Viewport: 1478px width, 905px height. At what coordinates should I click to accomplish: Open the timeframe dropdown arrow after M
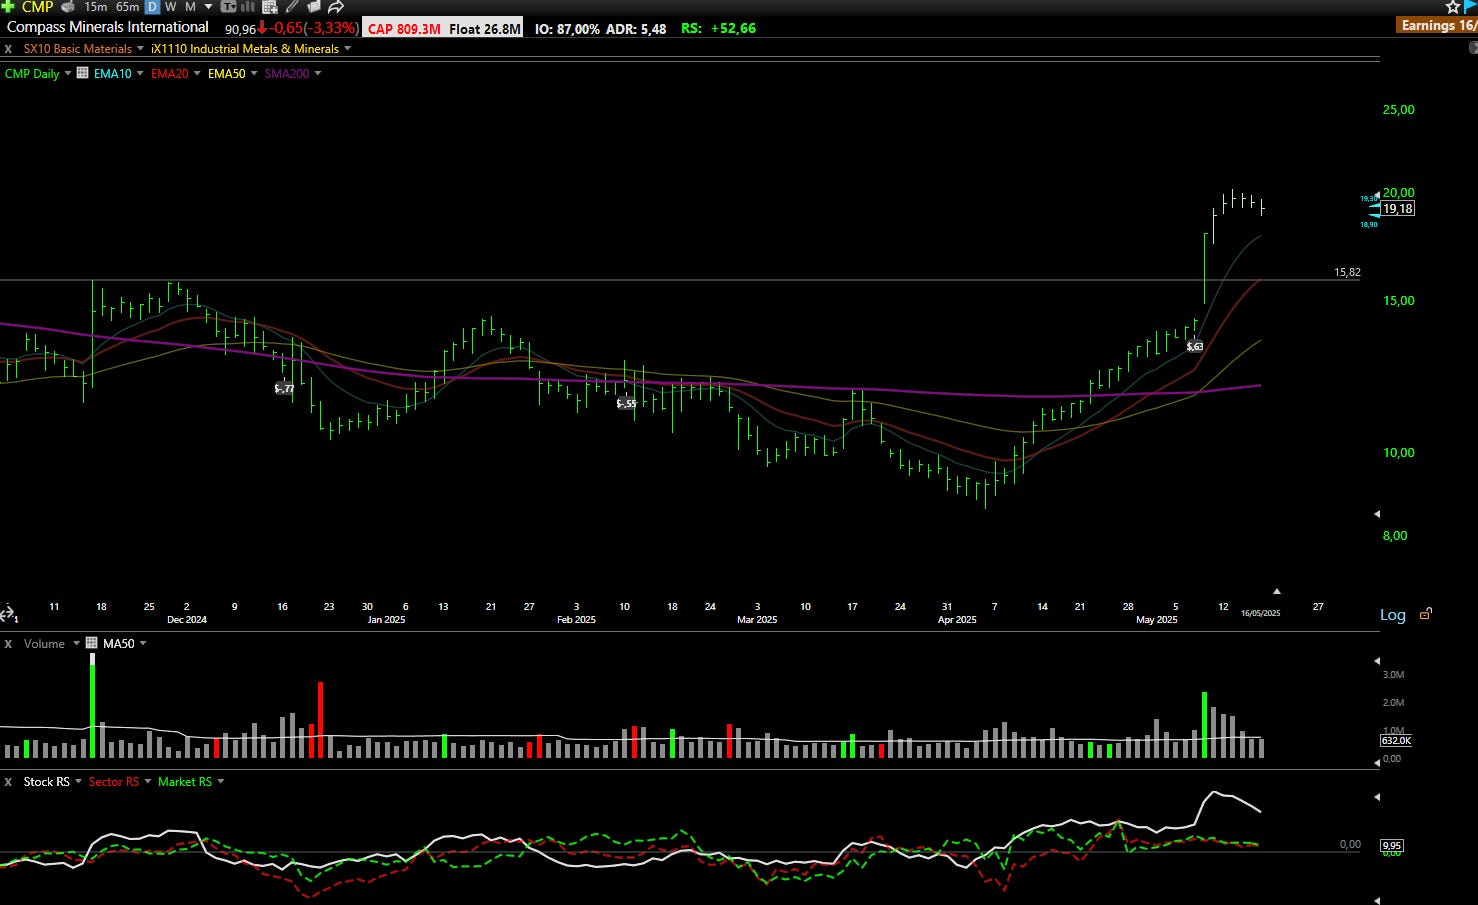point(208,6)
